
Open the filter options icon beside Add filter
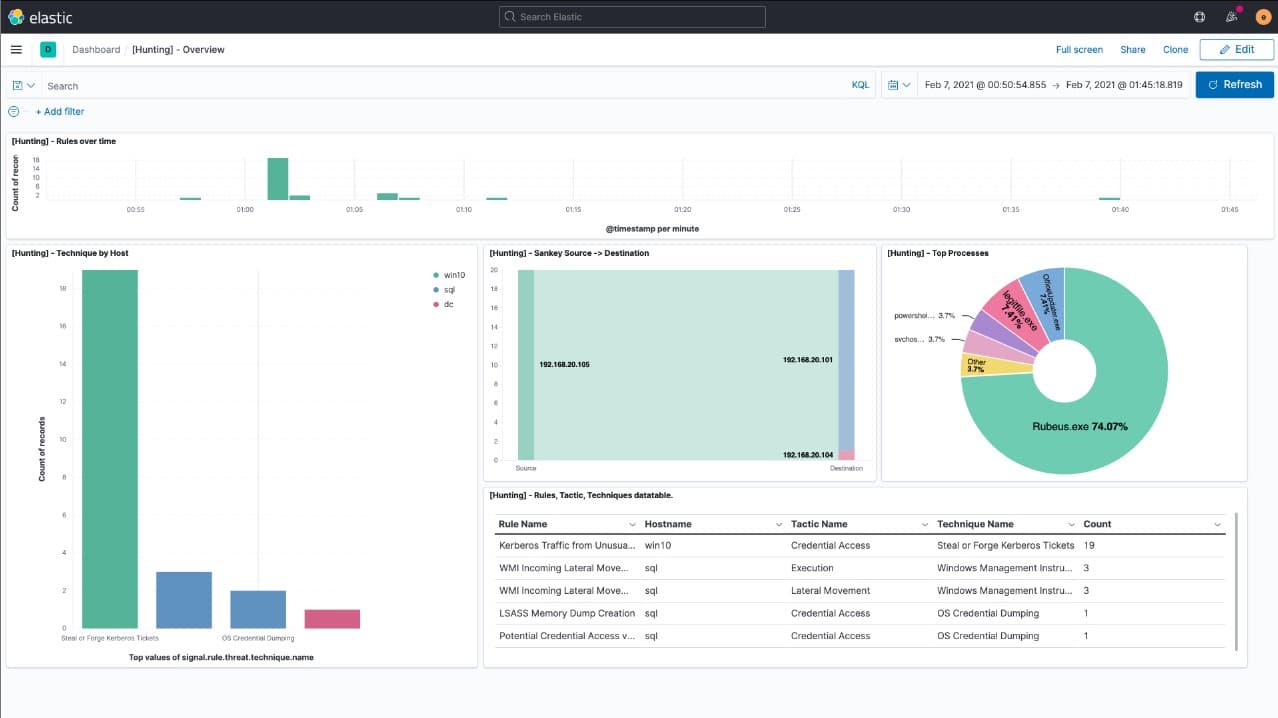point(12,111)
